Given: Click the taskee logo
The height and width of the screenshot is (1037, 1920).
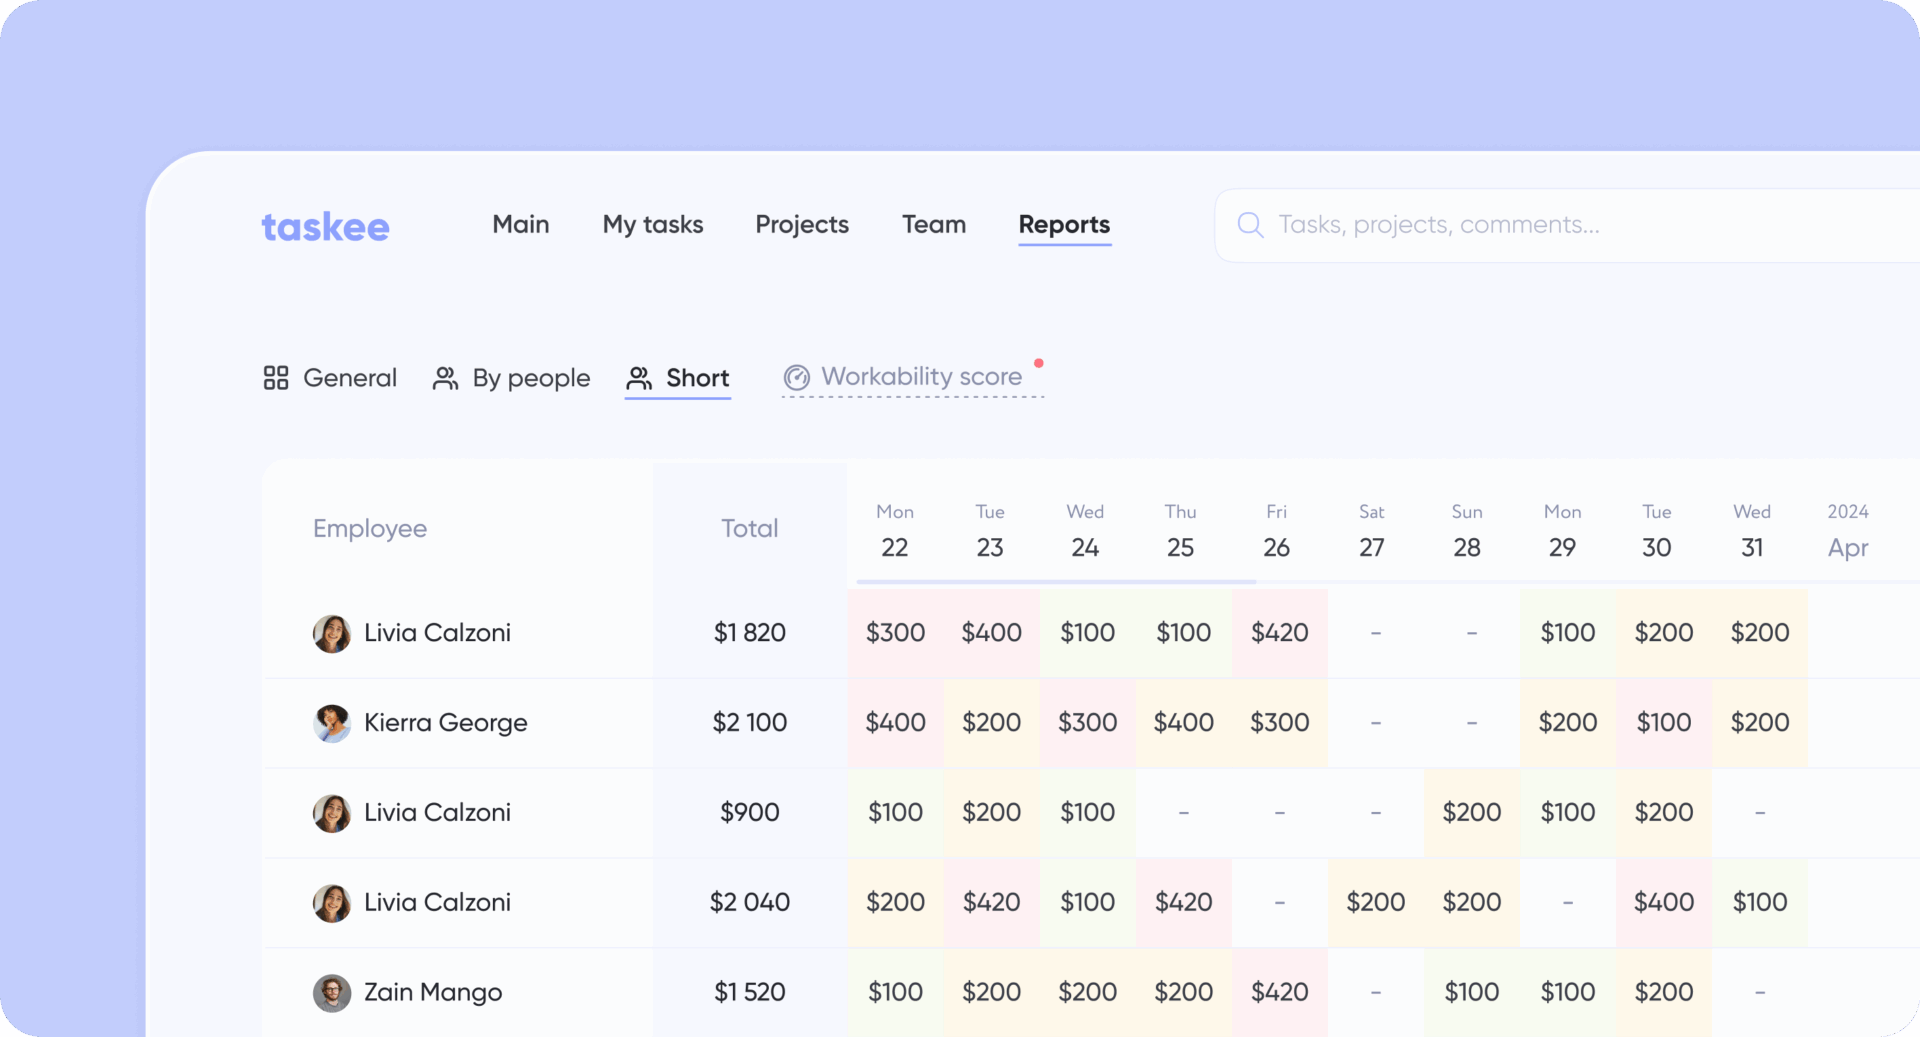Looking at the screenshot, I should tap(325, 227).
